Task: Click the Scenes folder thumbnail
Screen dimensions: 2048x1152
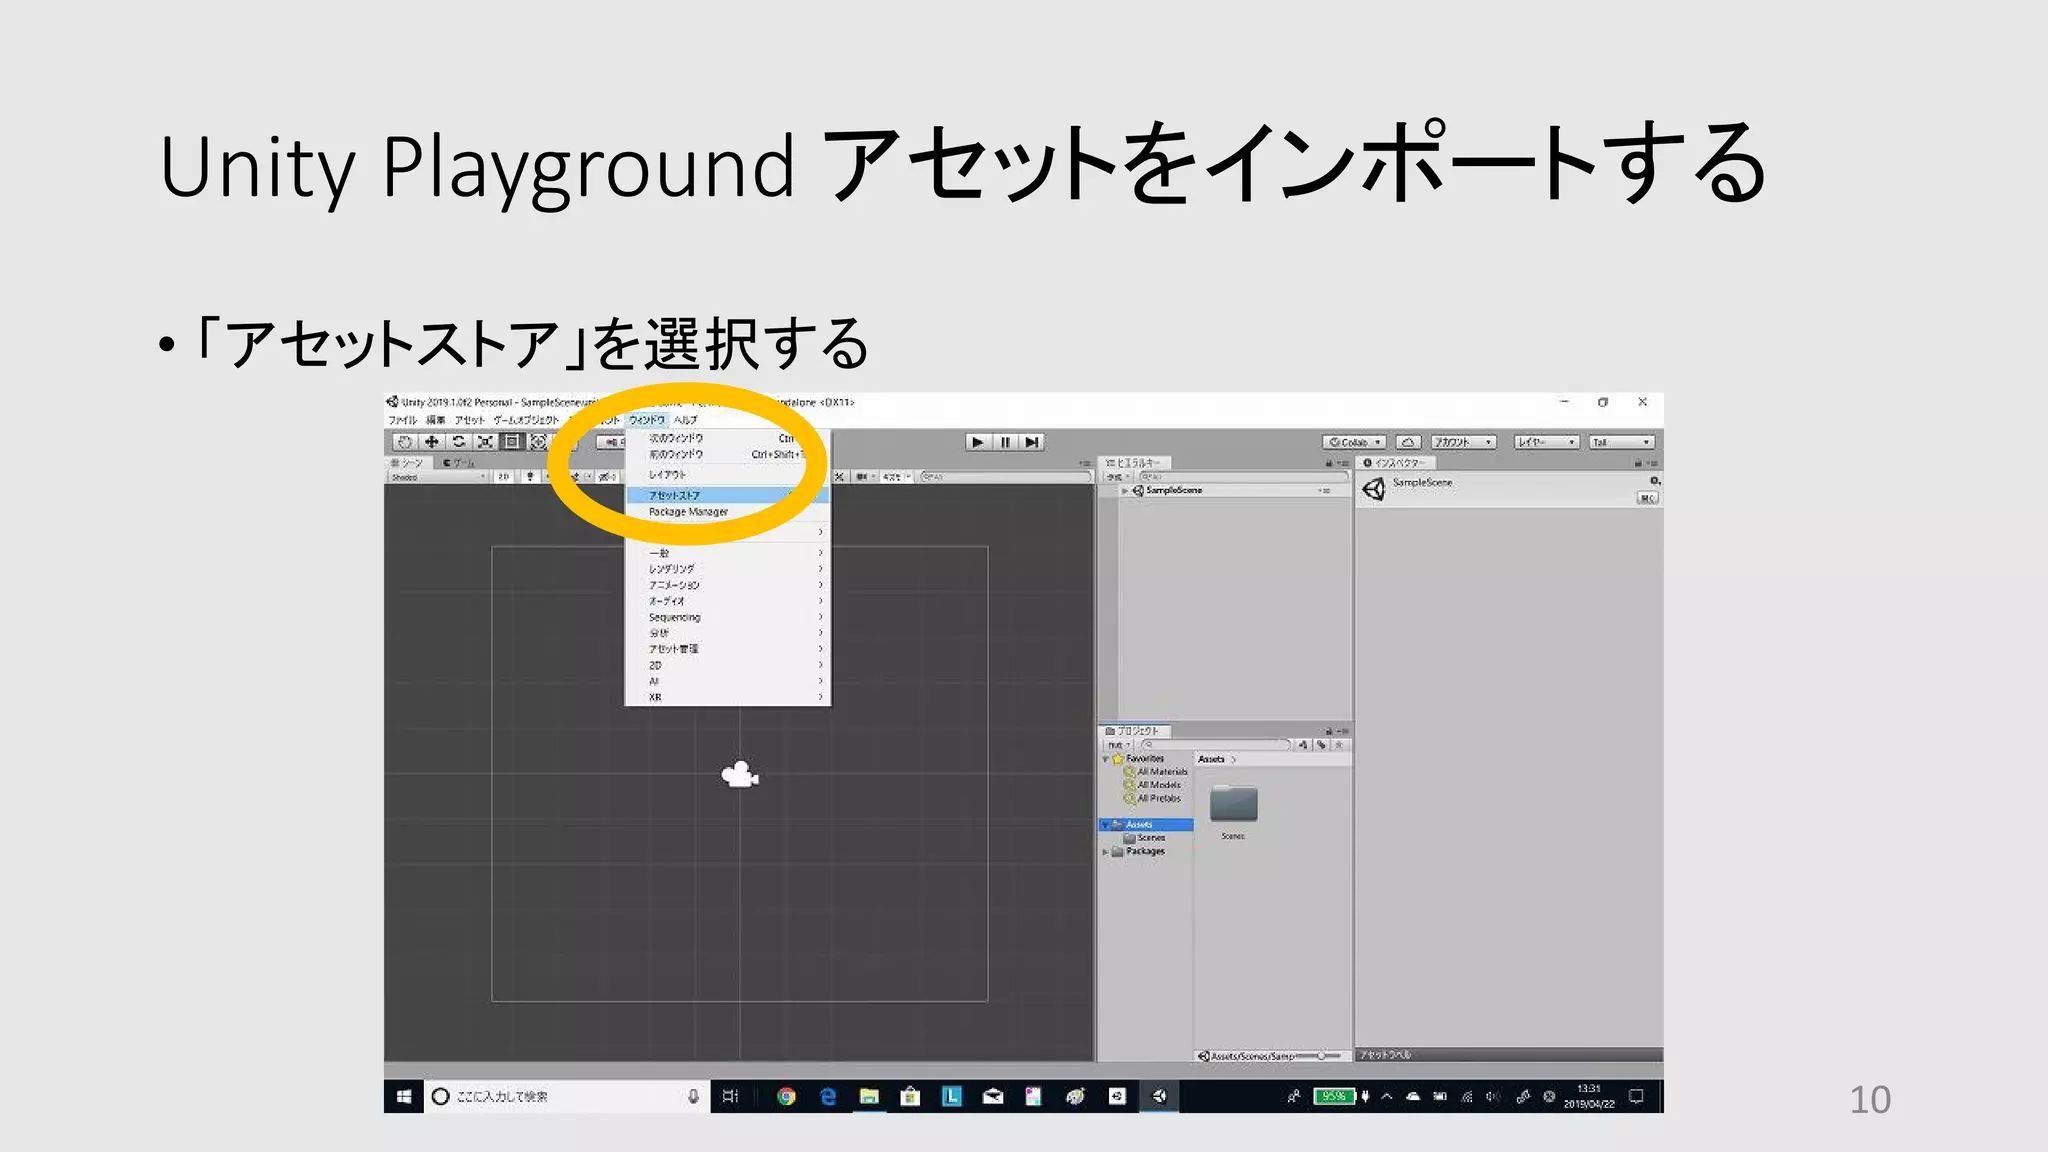Action: tap(1233, 804)
